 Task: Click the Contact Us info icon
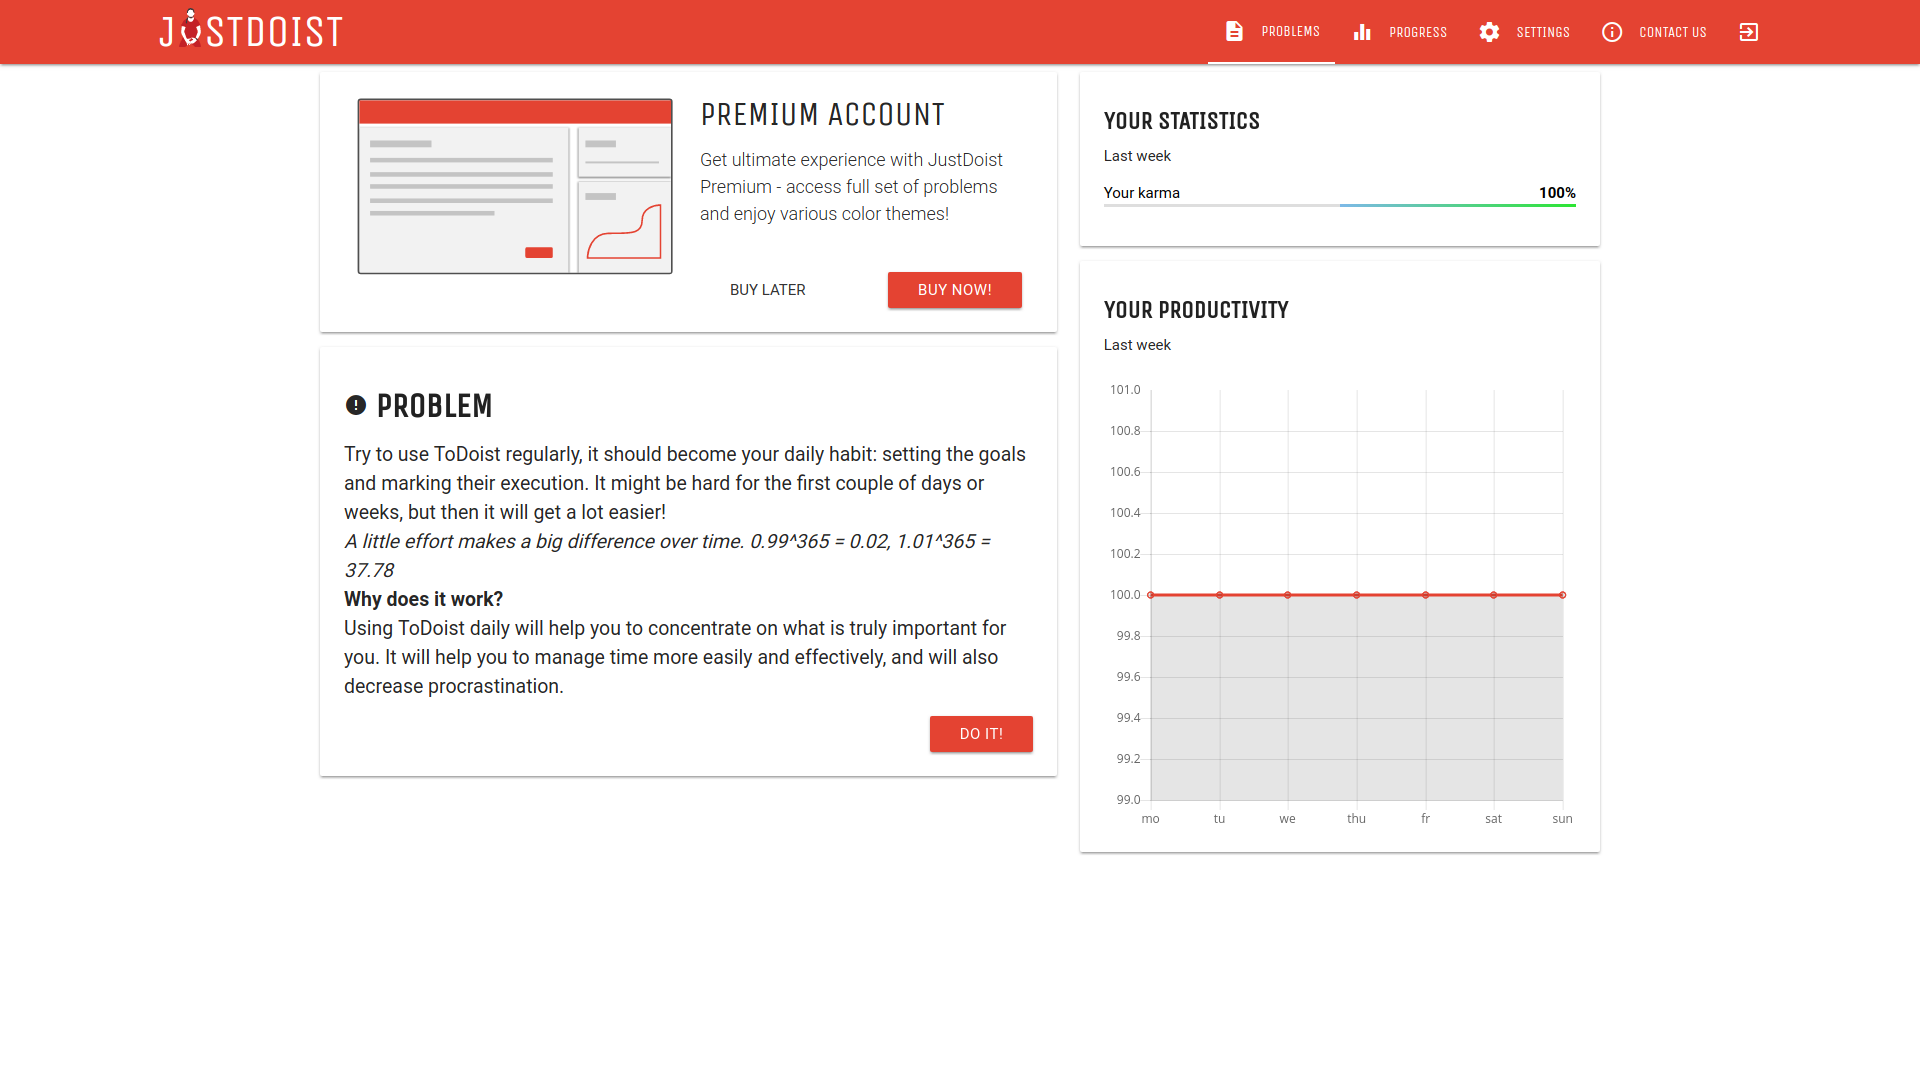1612,32
